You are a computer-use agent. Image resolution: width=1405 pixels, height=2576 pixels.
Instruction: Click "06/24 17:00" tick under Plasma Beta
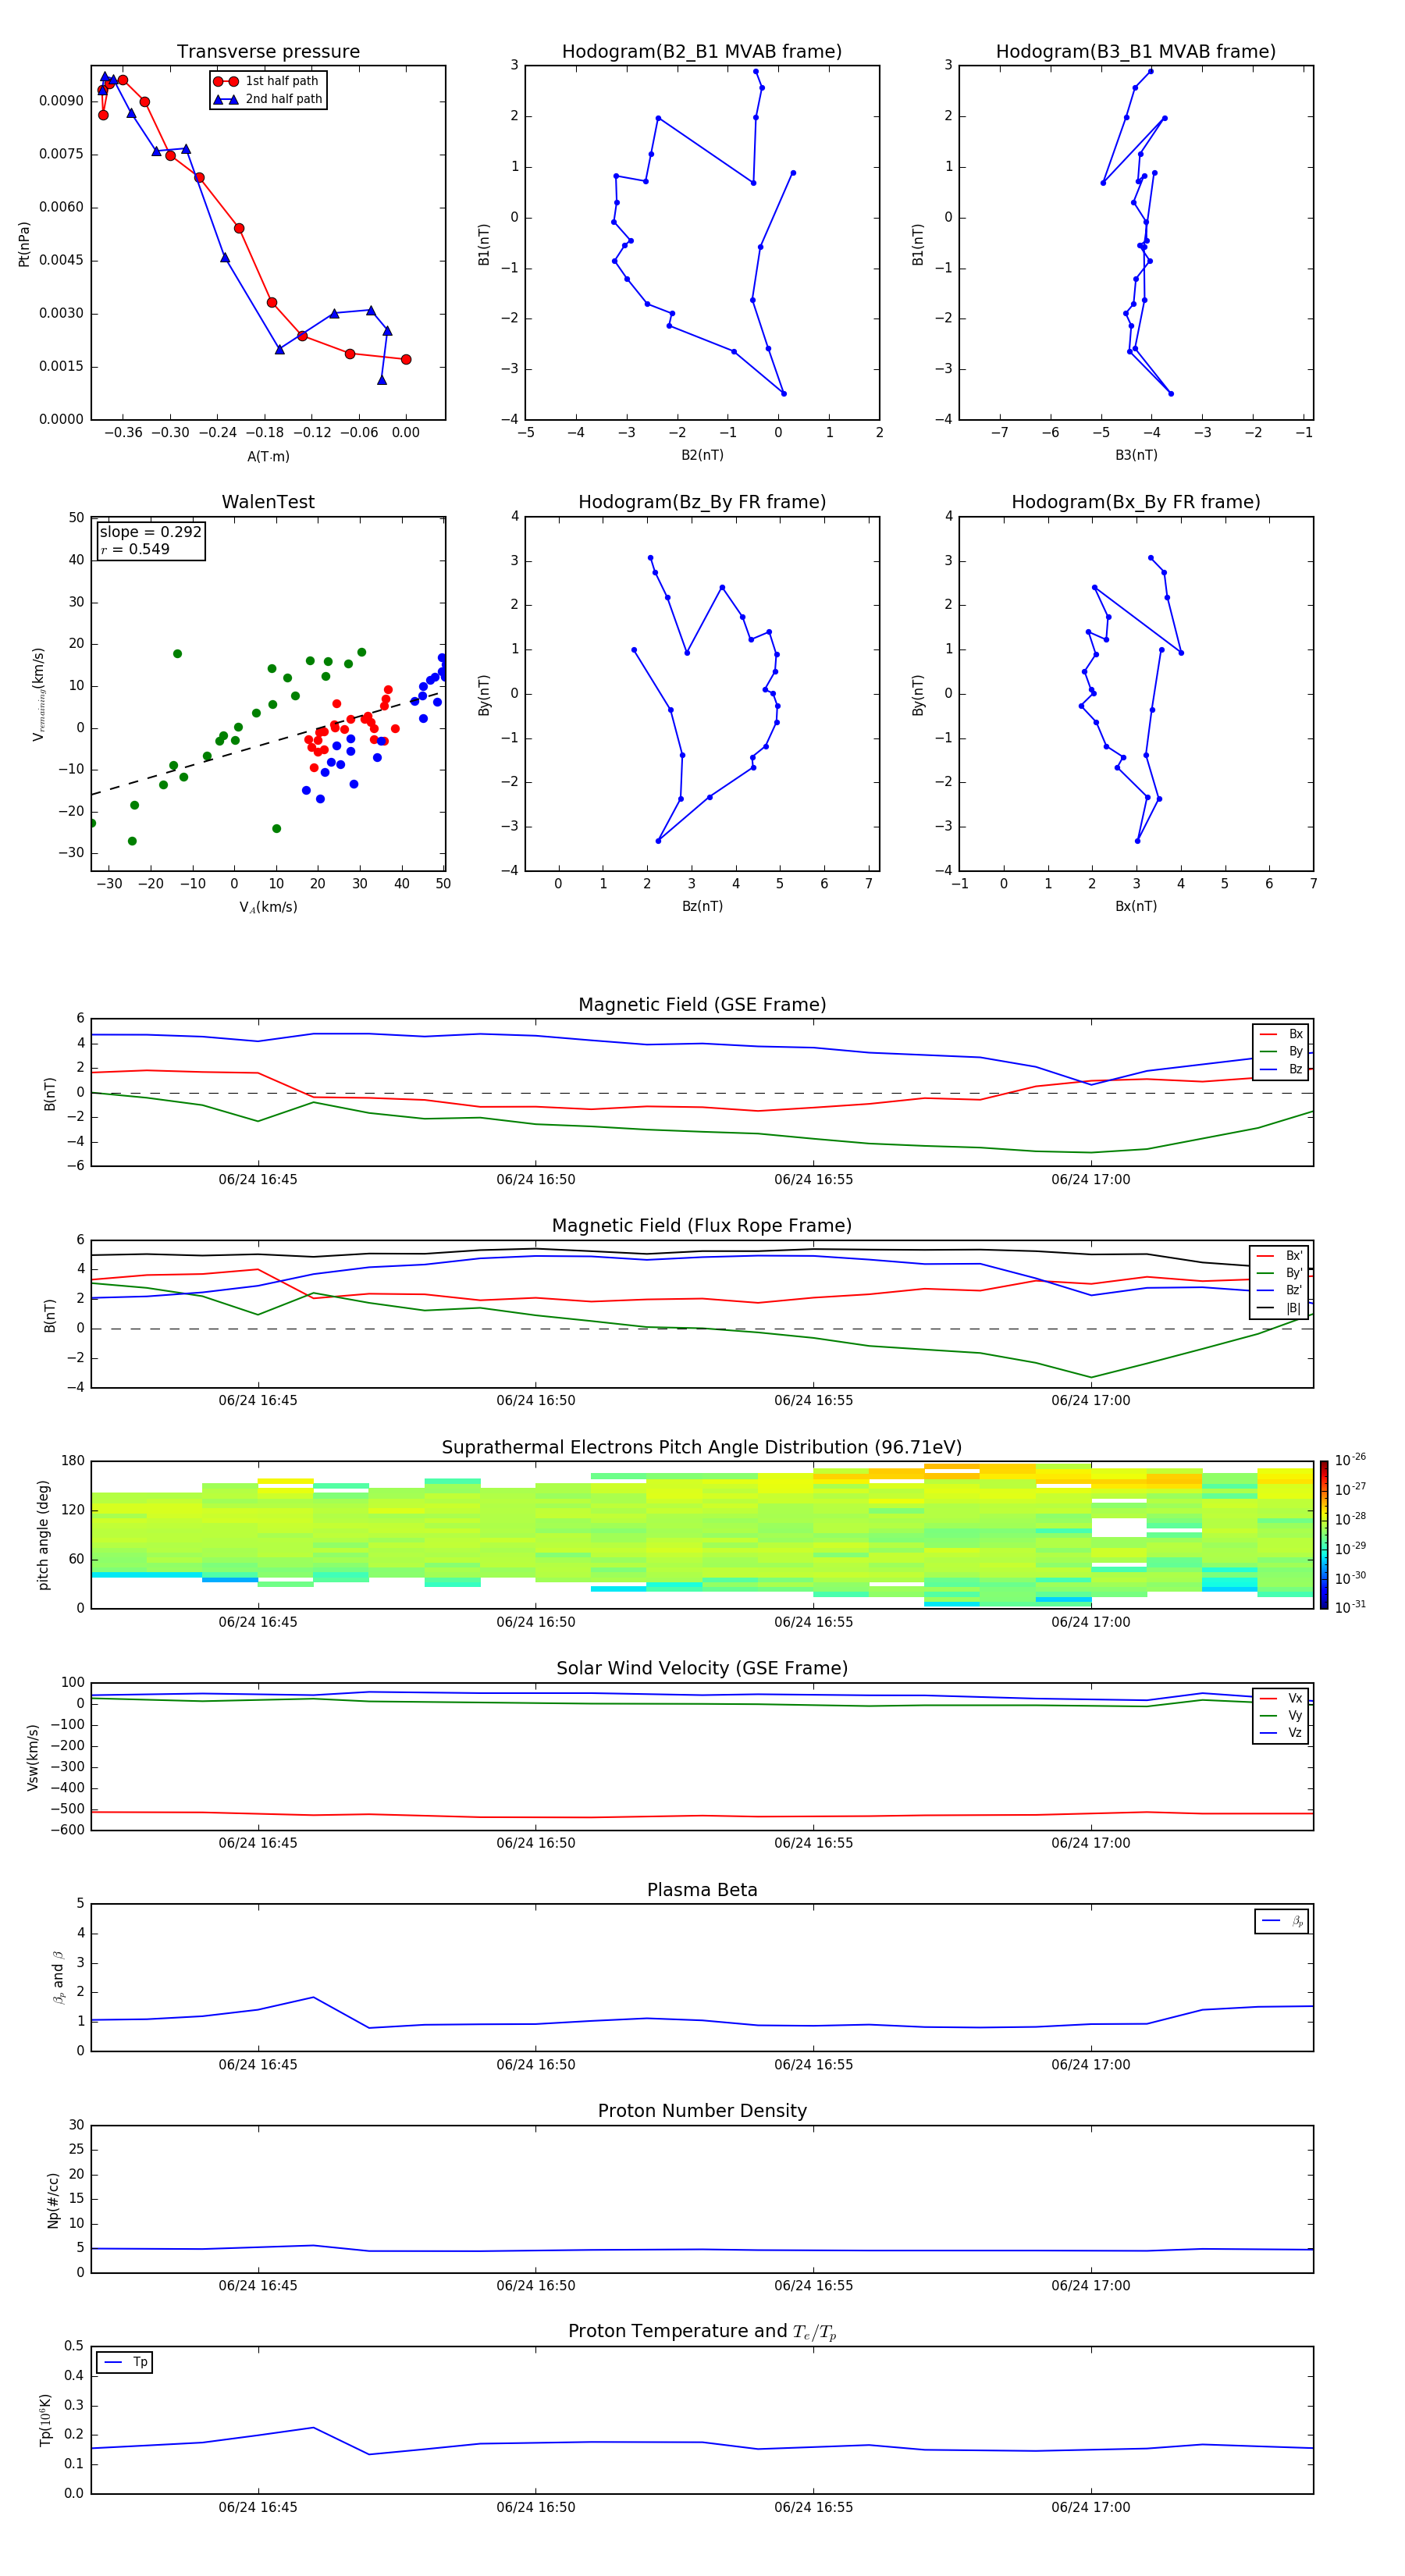click(x=1090, y=2065)
